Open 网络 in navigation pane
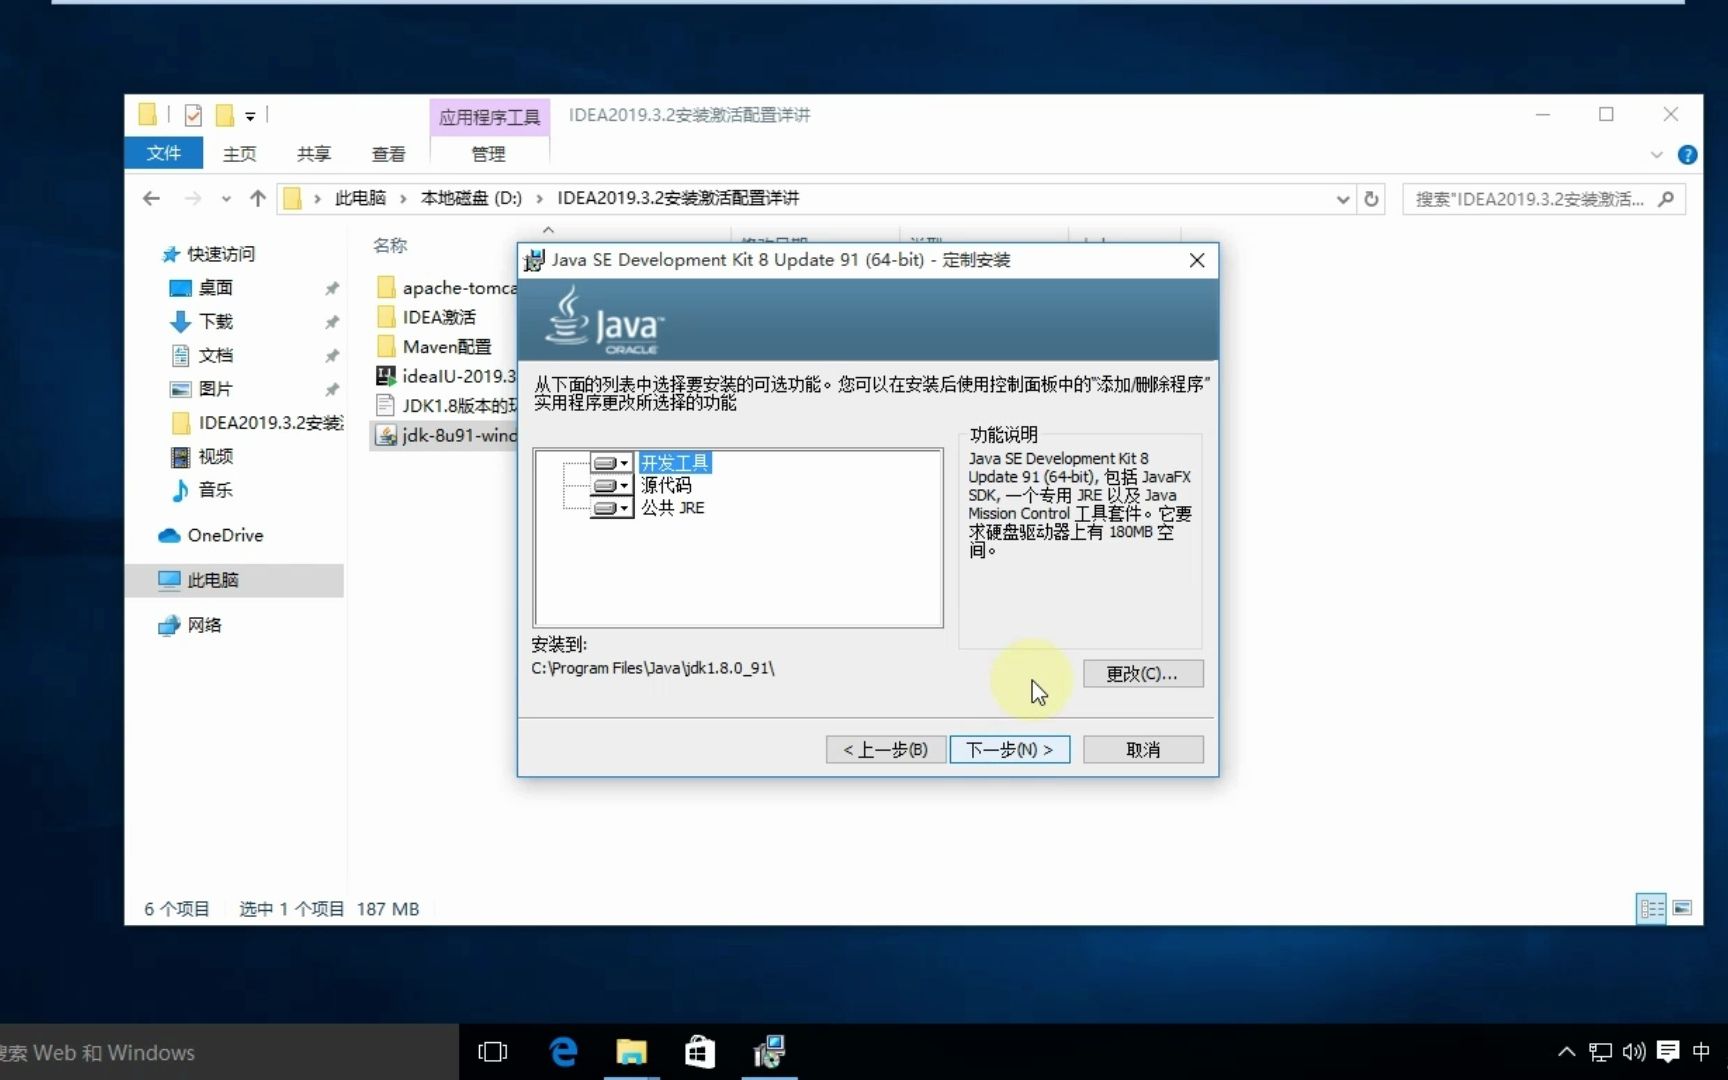 pos(204,625)
